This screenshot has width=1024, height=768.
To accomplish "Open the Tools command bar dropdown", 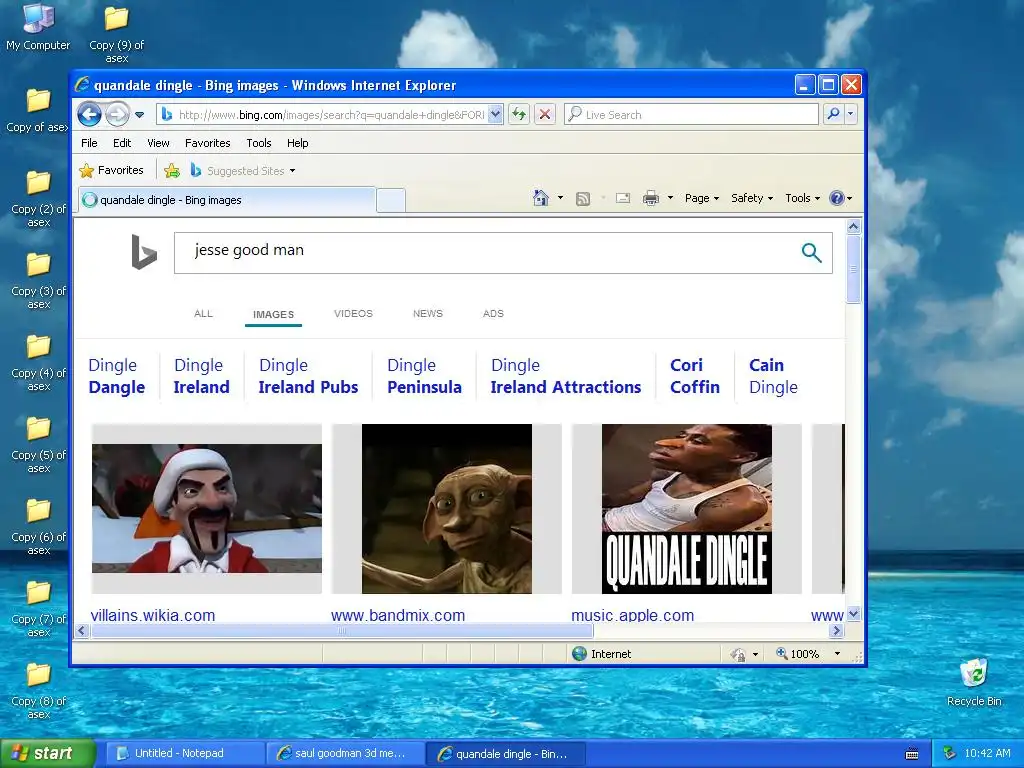I will (x=802, y=198).
